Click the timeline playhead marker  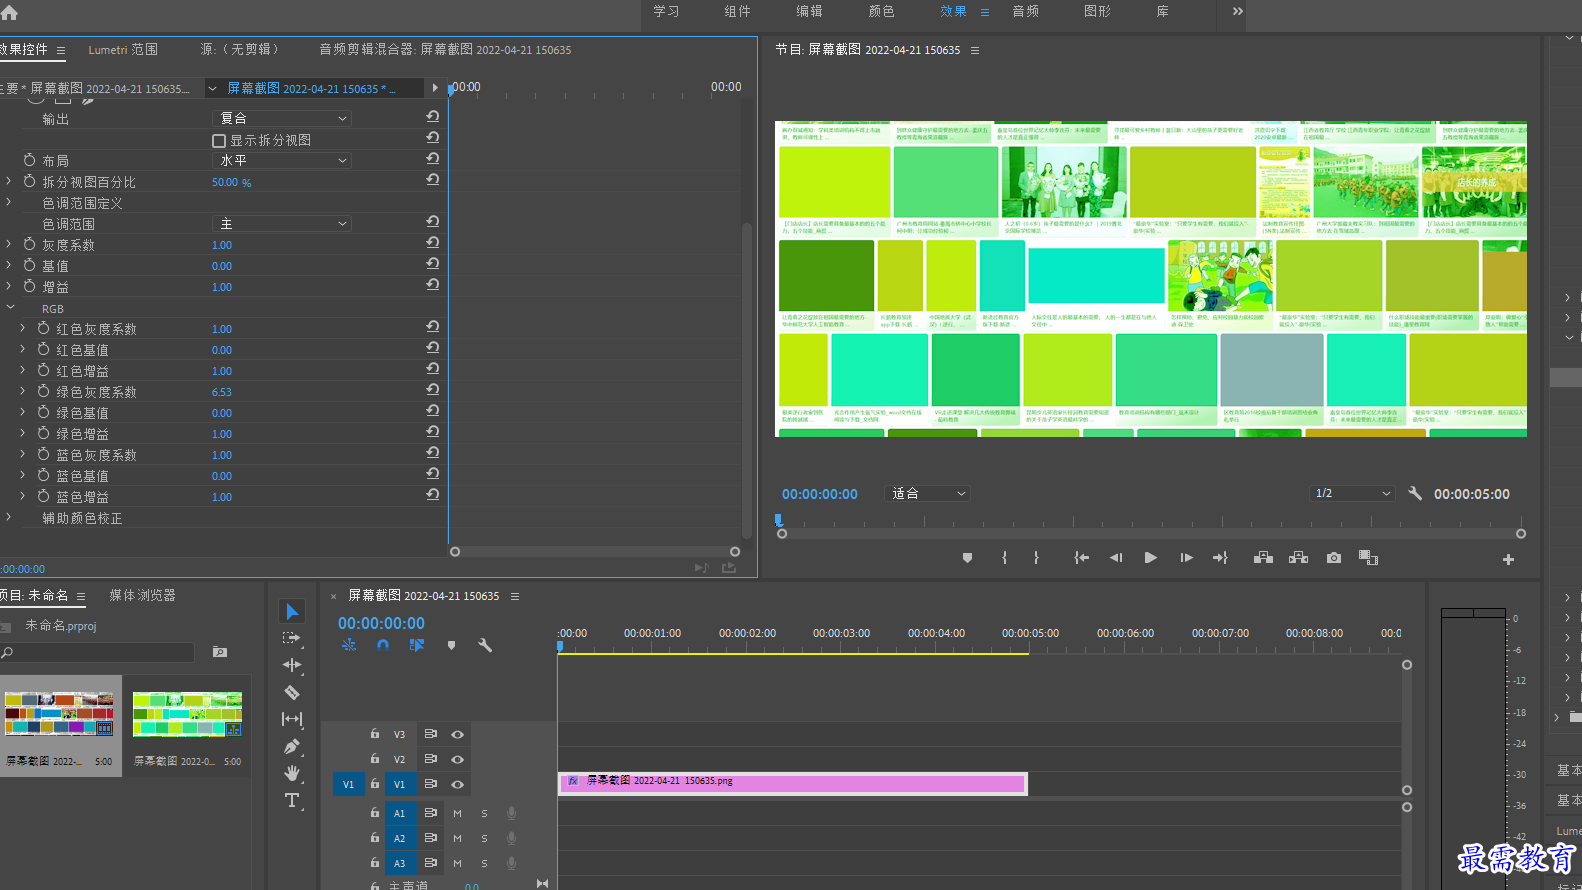pyautogui.click(x=560, y=647)
